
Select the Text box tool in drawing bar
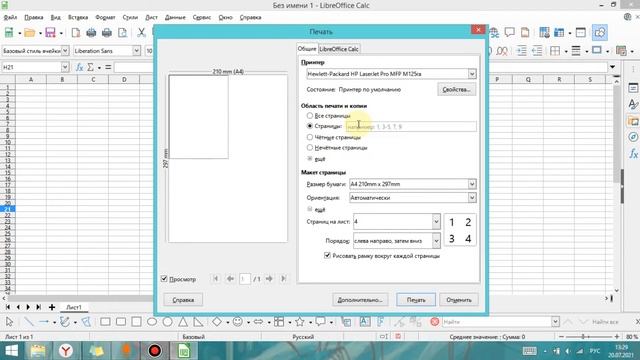point(365,322)
